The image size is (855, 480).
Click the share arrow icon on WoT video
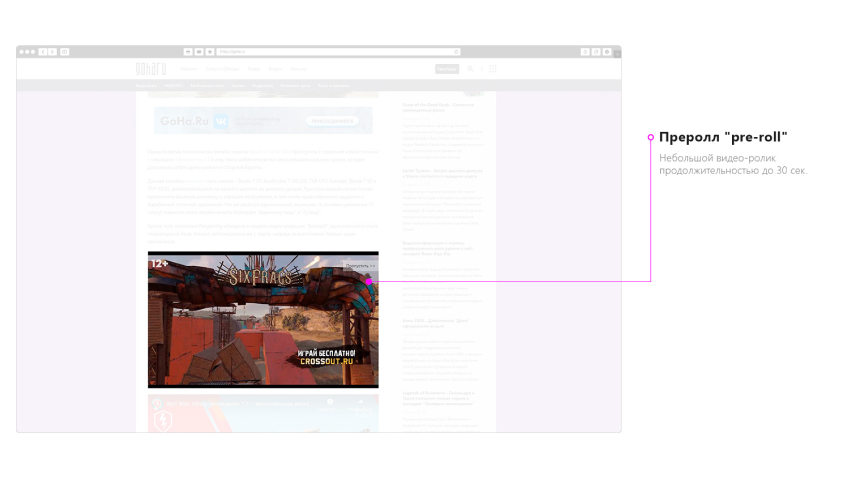coord(360,403)
